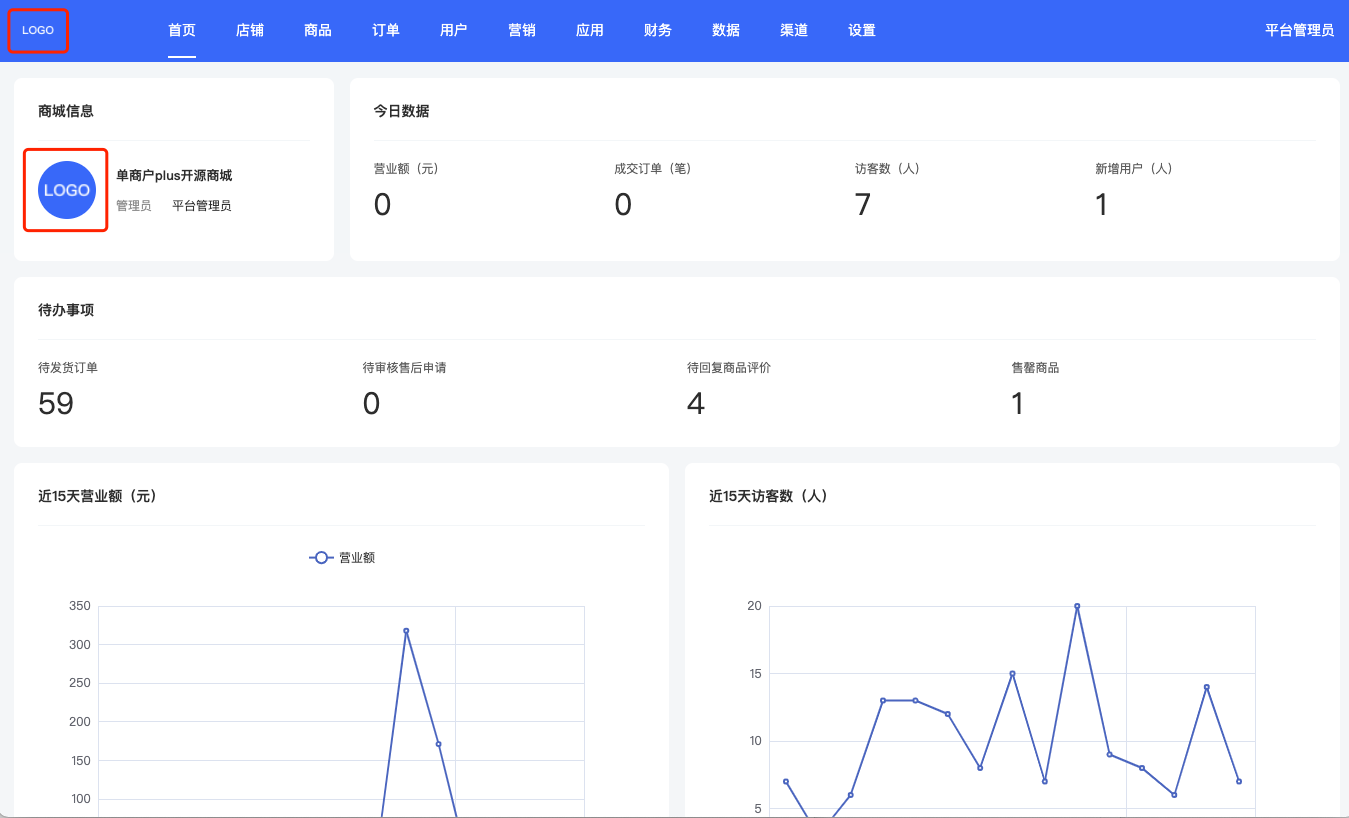The image size is (1349, 818).
Task: Open the 渠道 menu
Action: pos(794,30)
